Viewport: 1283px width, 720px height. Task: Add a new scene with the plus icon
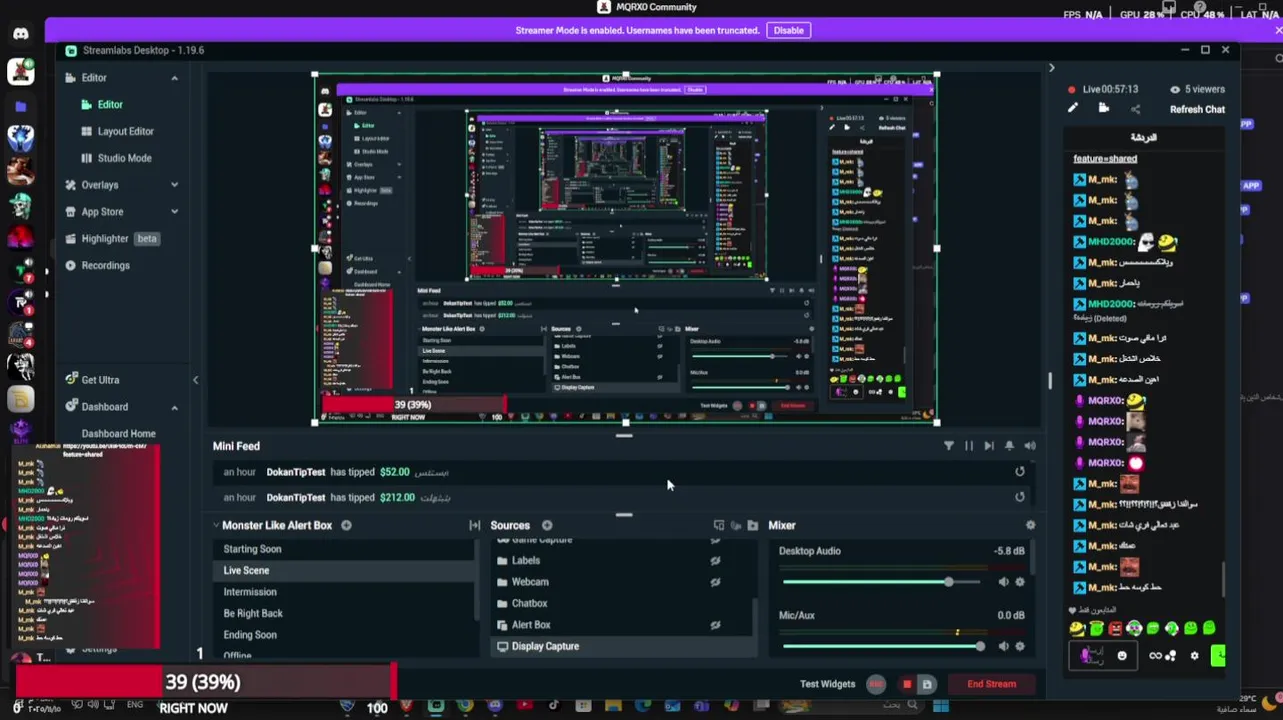pyautogui.click(x=346, y=525)
